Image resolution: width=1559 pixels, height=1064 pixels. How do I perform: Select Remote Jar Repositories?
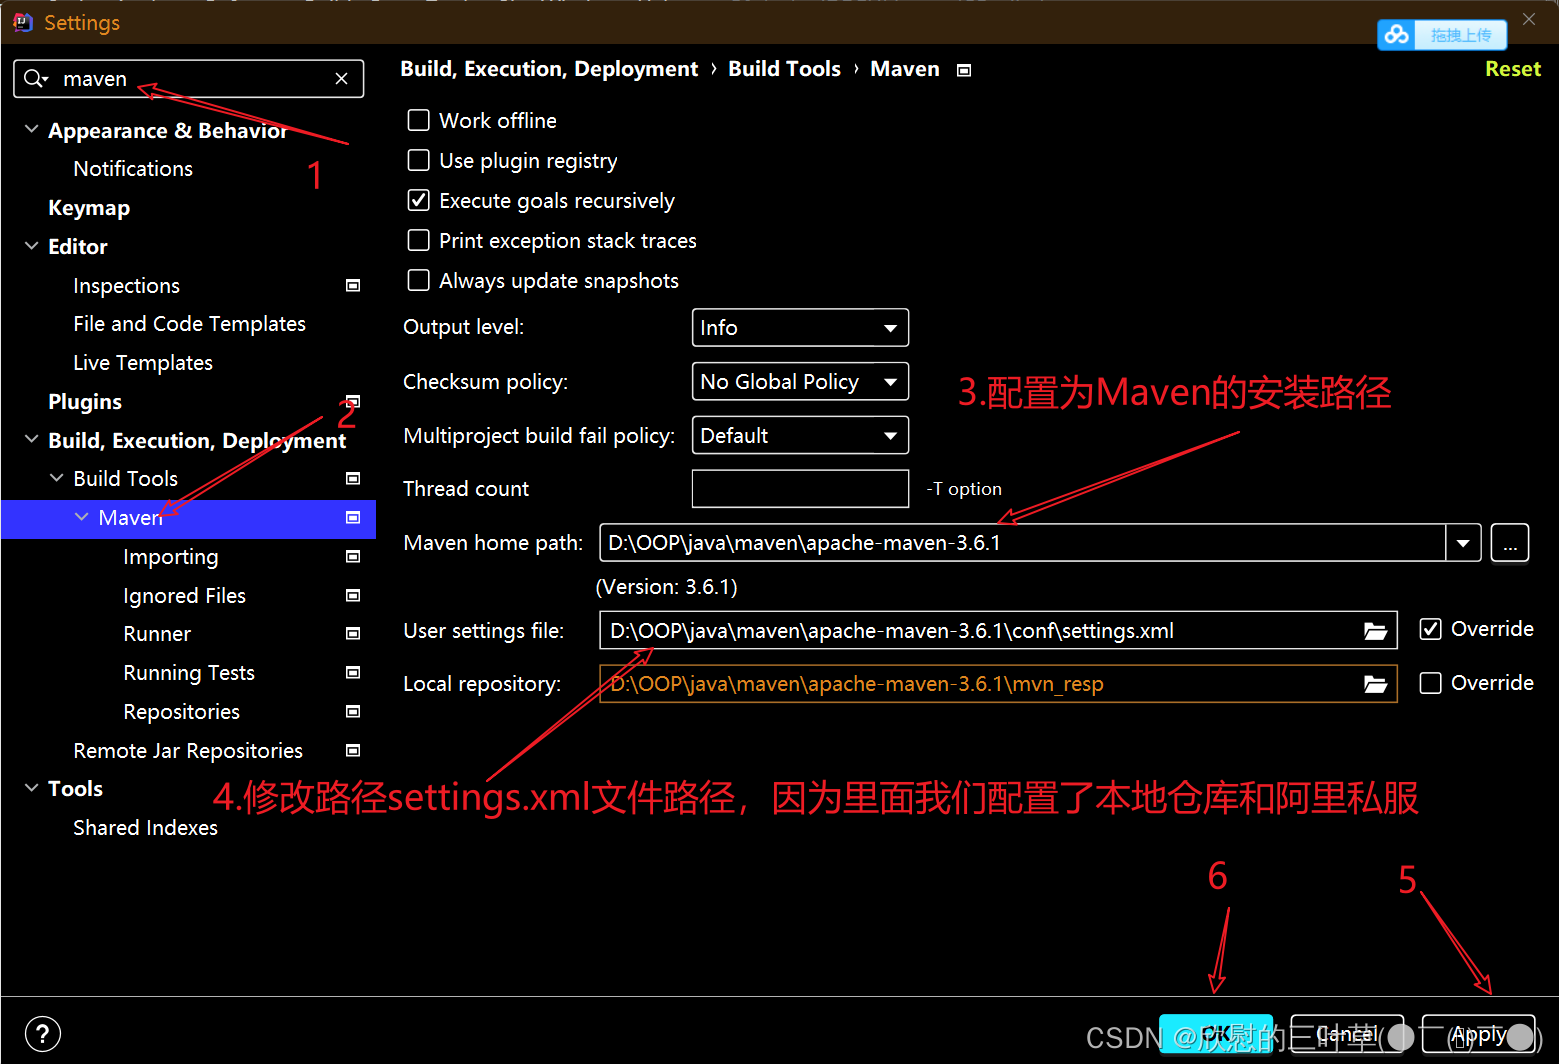pos(188,751)
